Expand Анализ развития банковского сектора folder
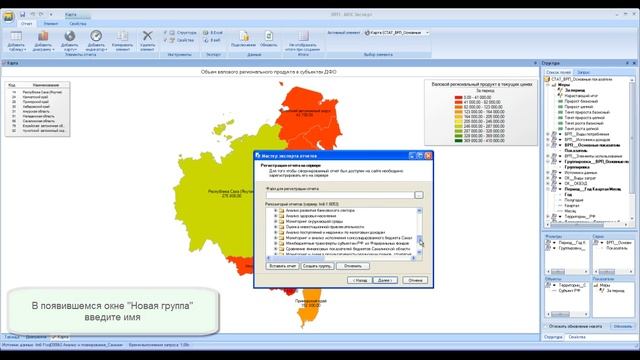 click(x=276, y=211)
